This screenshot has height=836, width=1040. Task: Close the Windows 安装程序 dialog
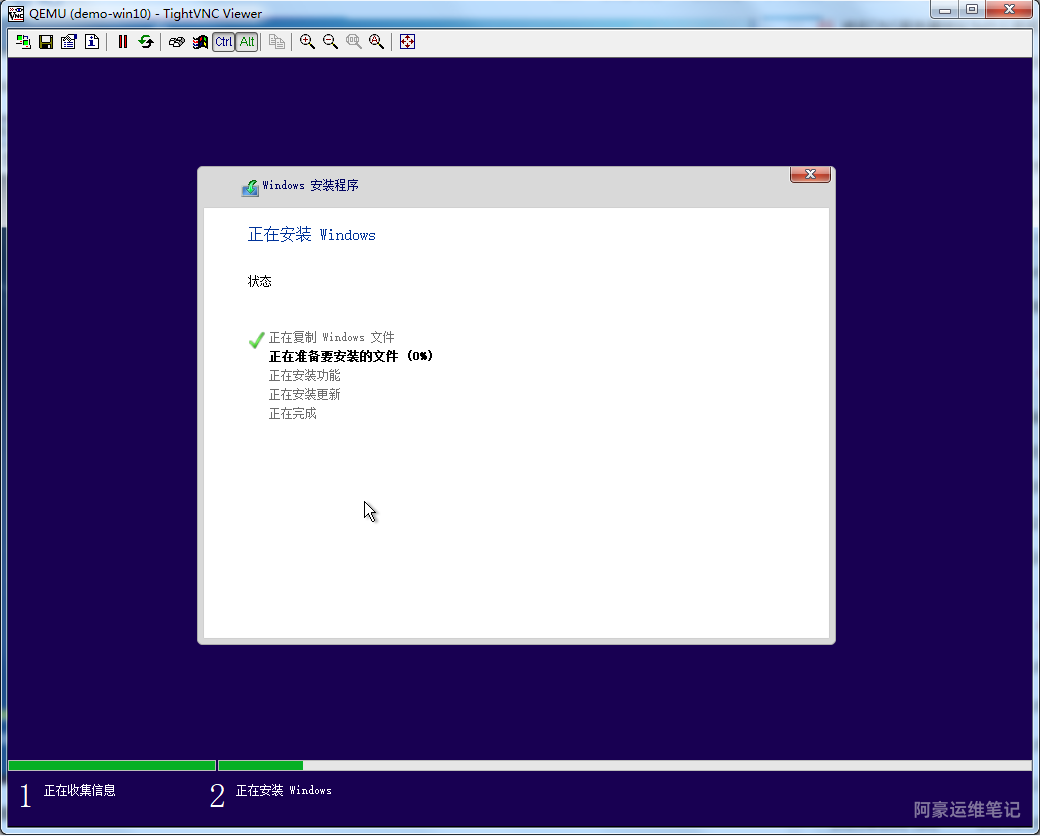(x=810, y=174)
